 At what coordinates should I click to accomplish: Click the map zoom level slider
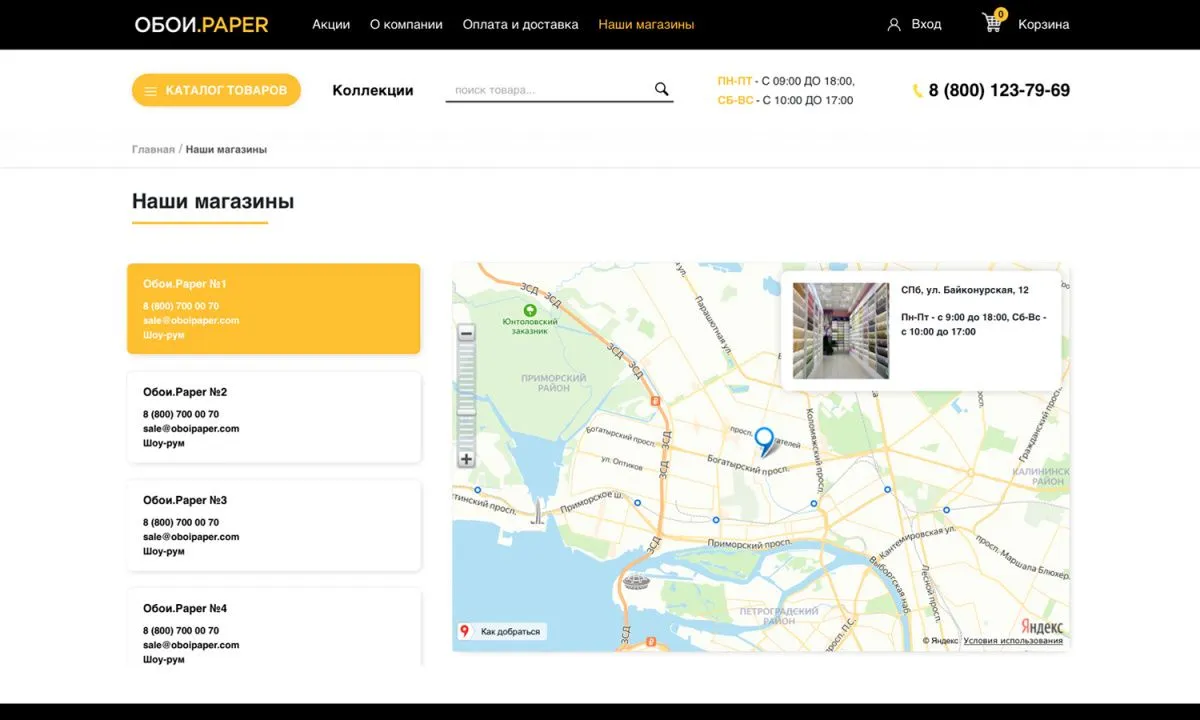[x=466, y=396]
